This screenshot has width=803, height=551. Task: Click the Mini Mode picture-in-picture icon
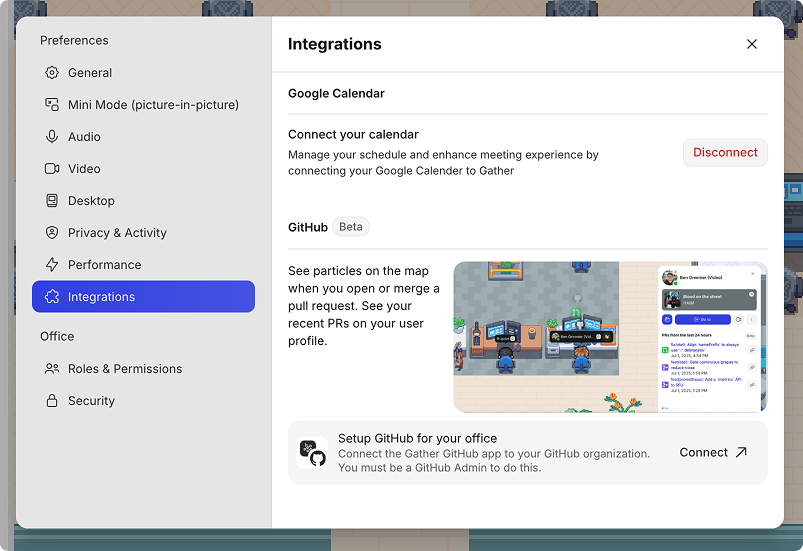tap(52, 104)
